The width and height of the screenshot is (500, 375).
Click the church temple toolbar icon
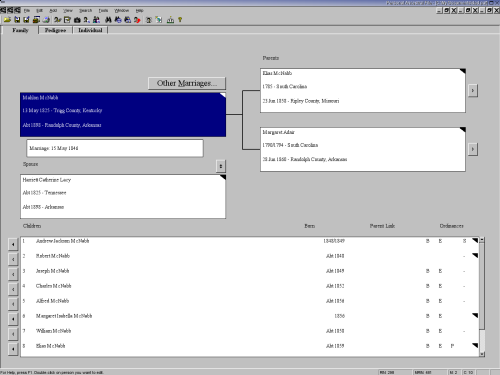click(170, 20)
